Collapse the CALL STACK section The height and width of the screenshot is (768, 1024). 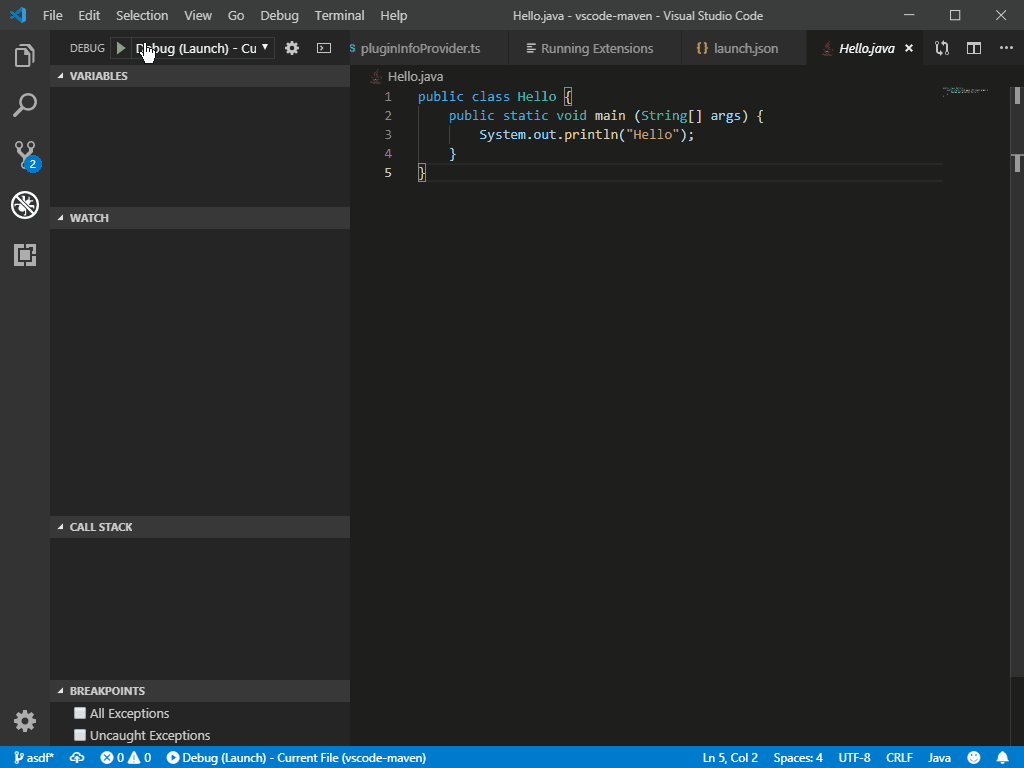pos(100,527)
